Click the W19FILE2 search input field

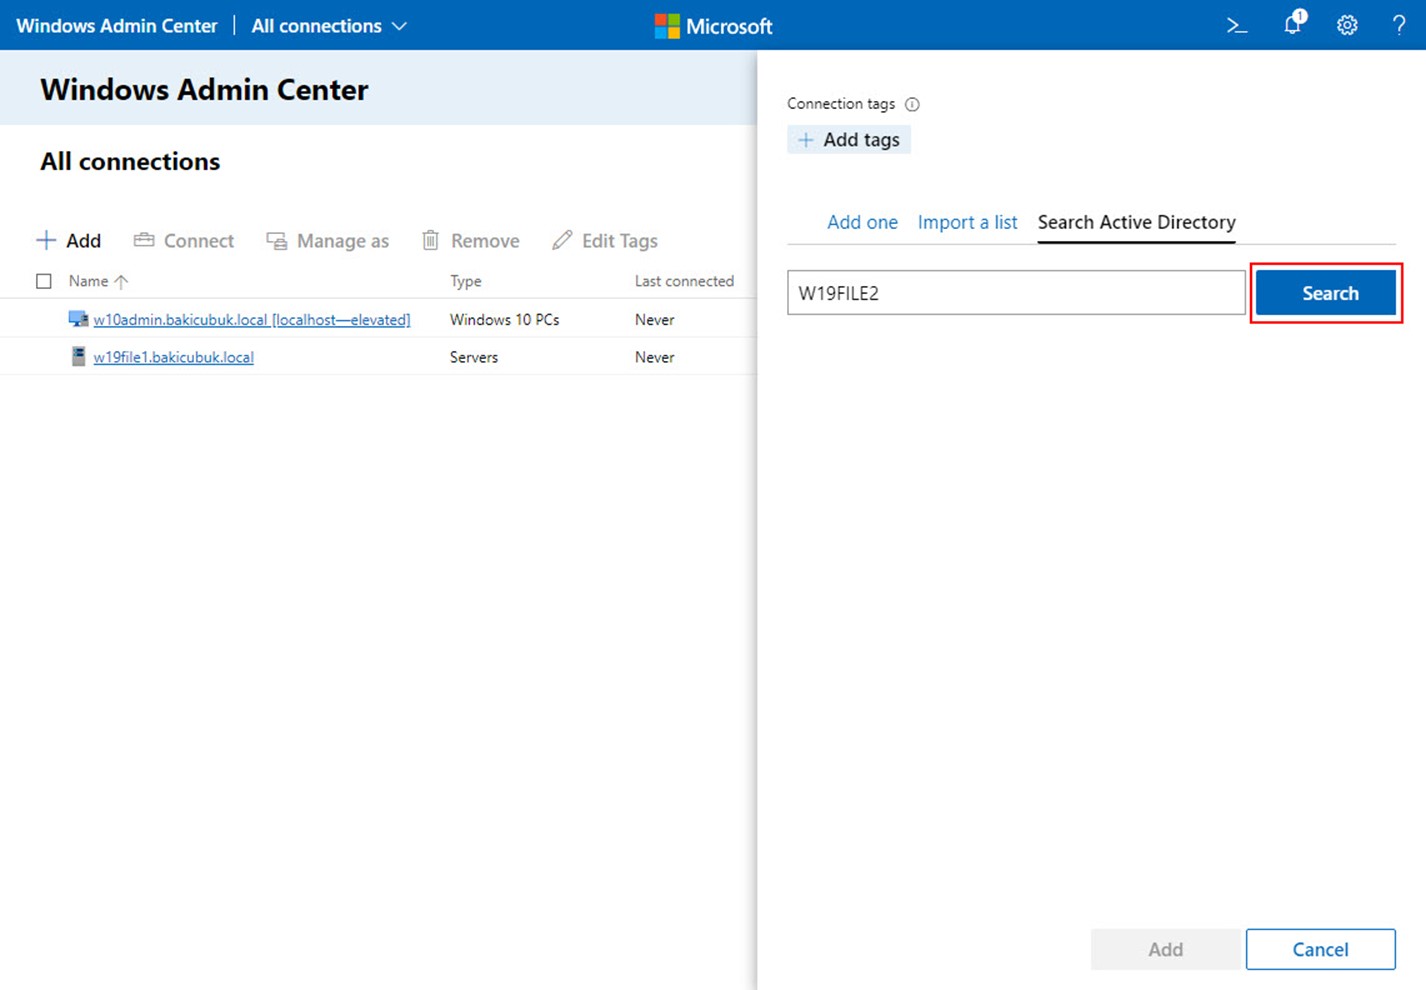point(1015,293)
